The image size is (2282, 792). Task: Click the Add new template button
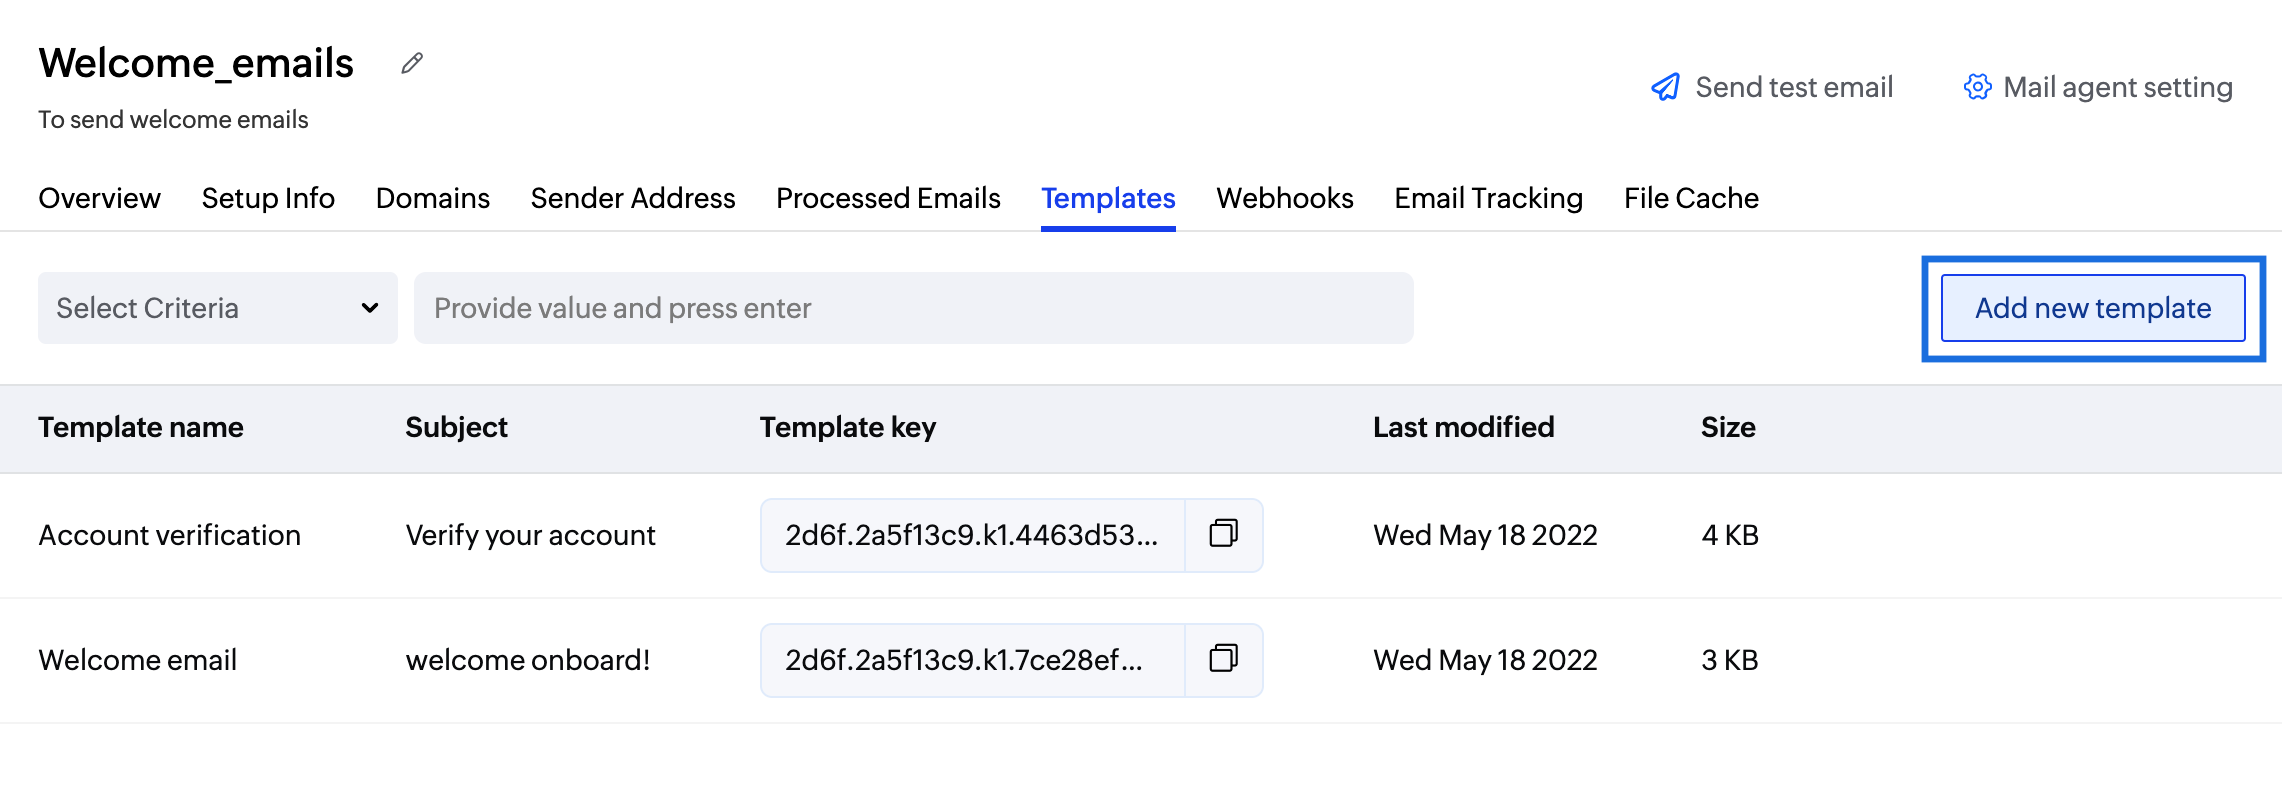pos(2092,308)
